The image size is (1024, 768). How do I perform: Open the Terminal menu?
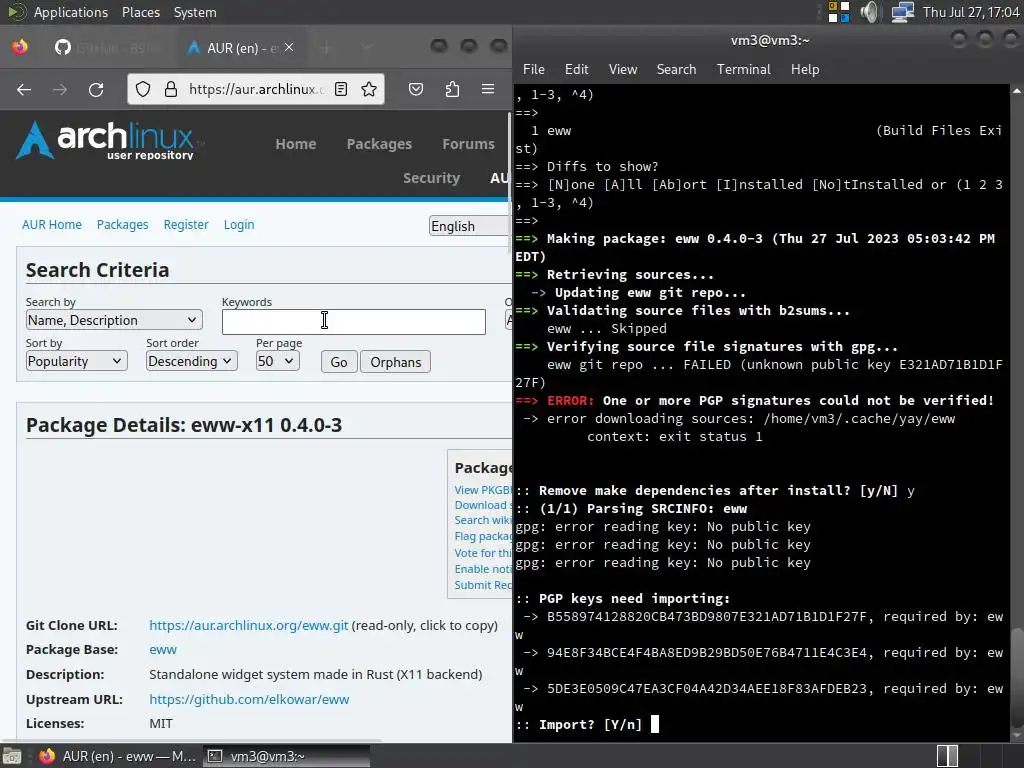[743, 69]
